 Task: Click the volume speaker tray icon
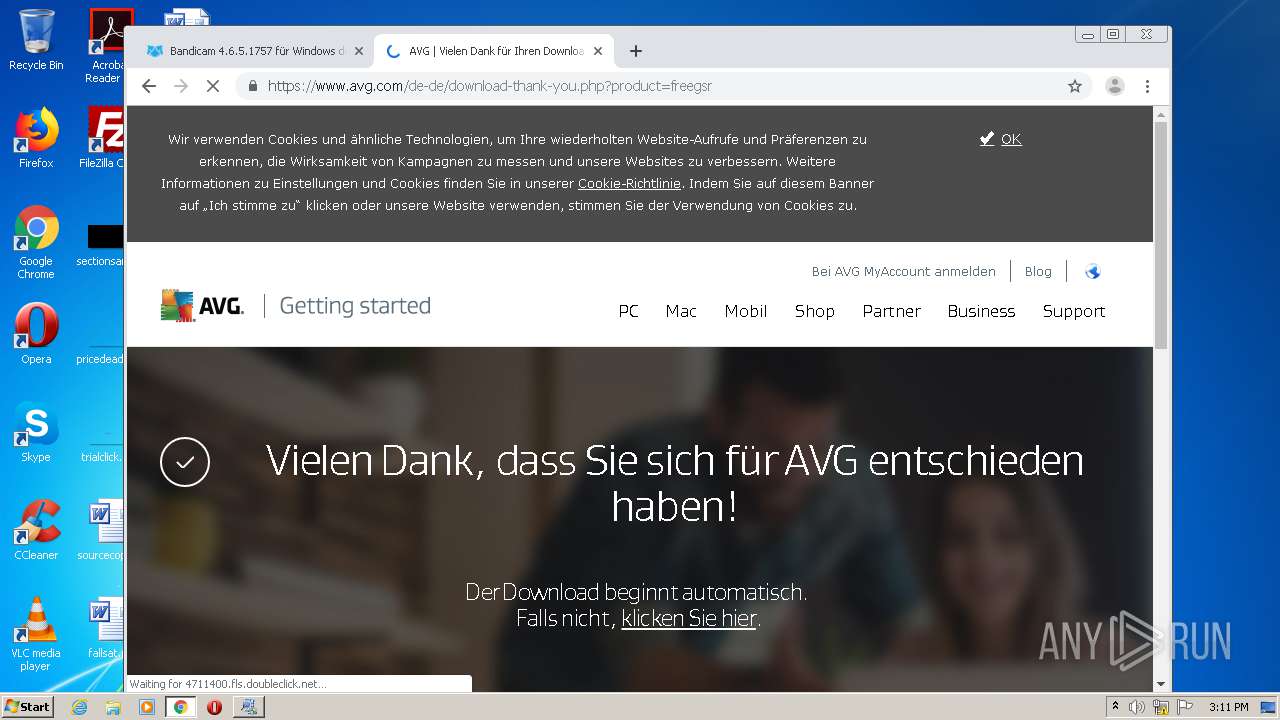1137,707
